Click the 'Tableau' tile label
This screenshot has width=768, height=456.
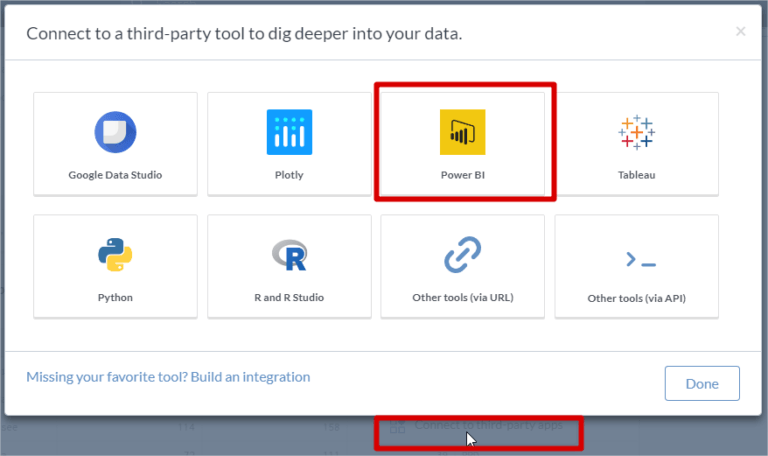636,175
